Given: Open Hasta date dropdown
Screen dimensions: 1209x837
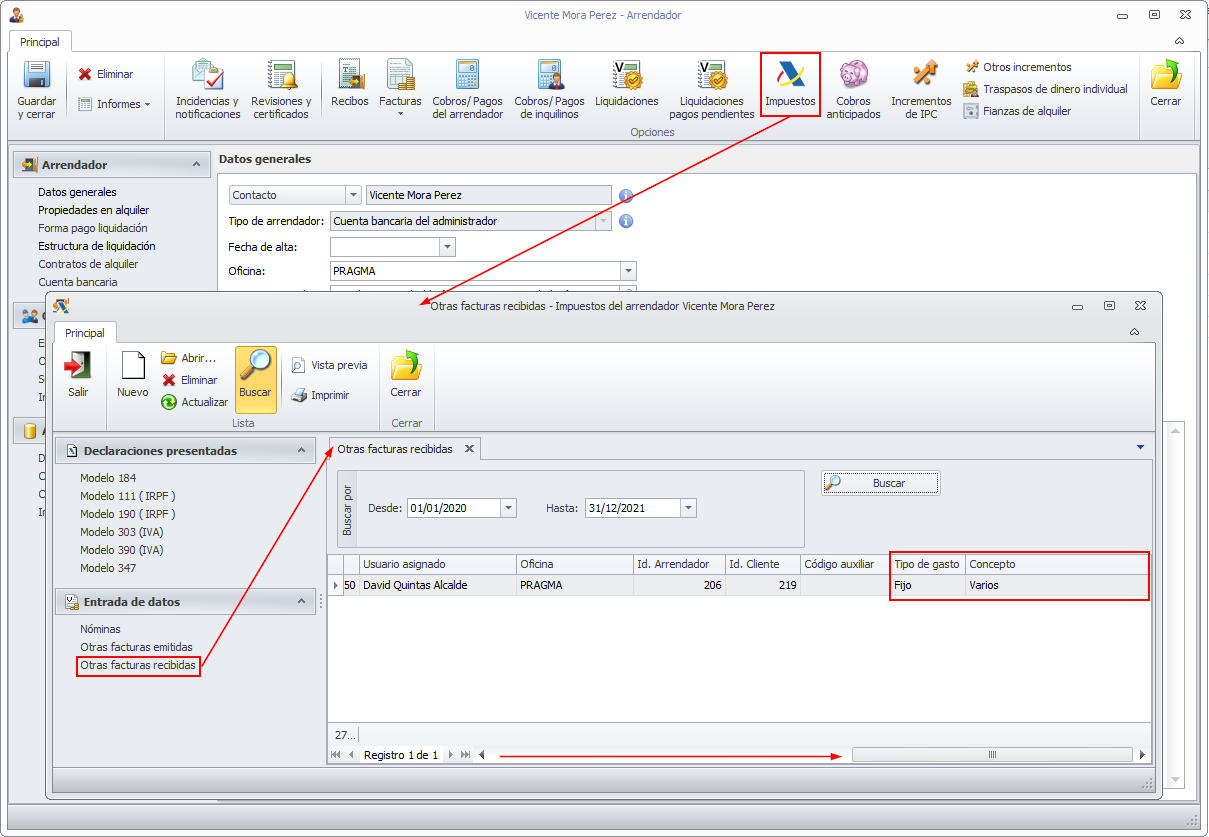Looking at the screenshot, I should [x=688, y=508].
